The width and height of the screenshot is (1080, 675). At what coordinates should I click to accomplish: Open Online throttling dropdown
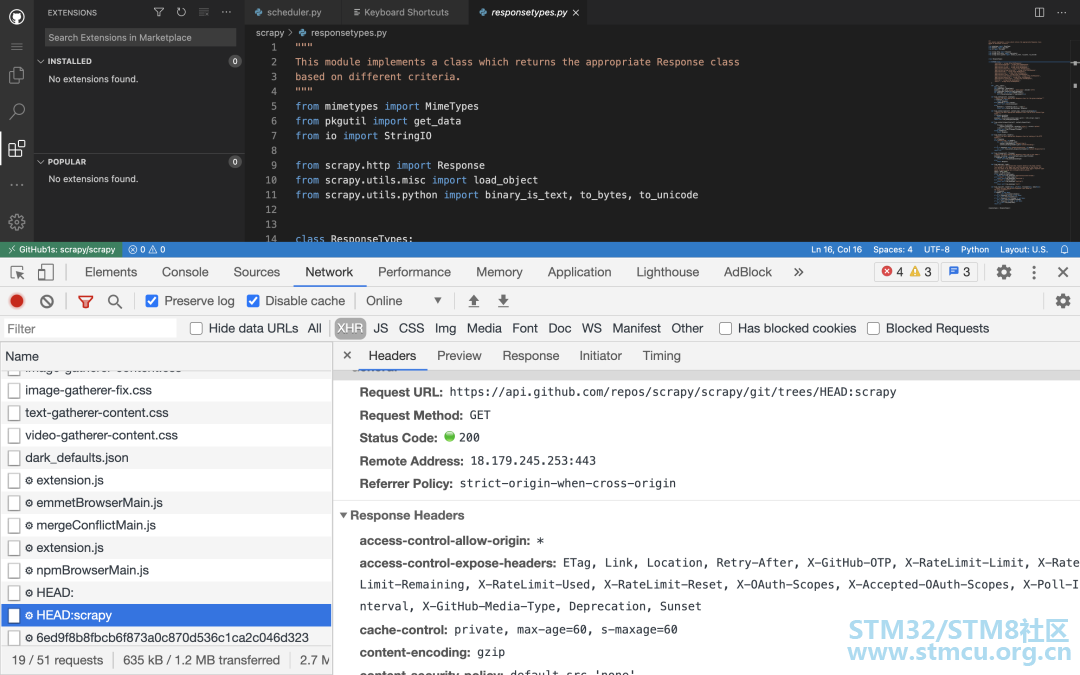tap(404, 301)
